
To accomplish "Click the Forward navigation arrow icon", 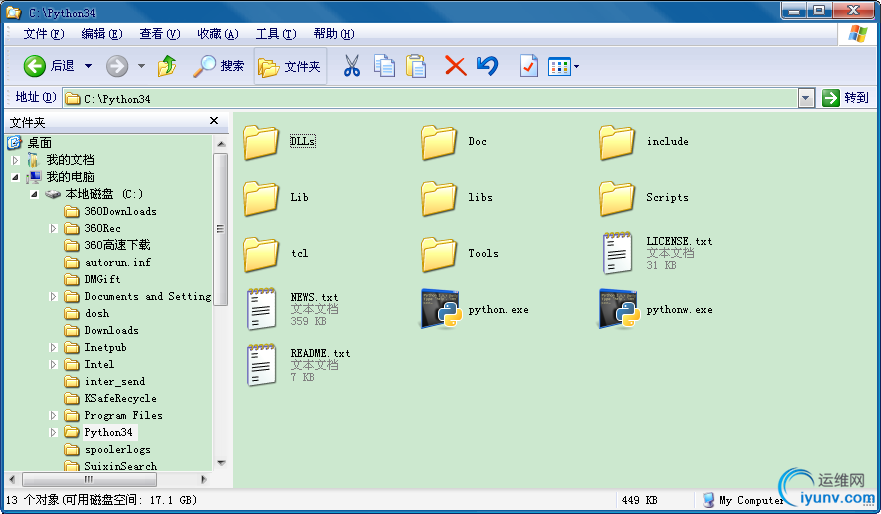I will coord(117,66).
